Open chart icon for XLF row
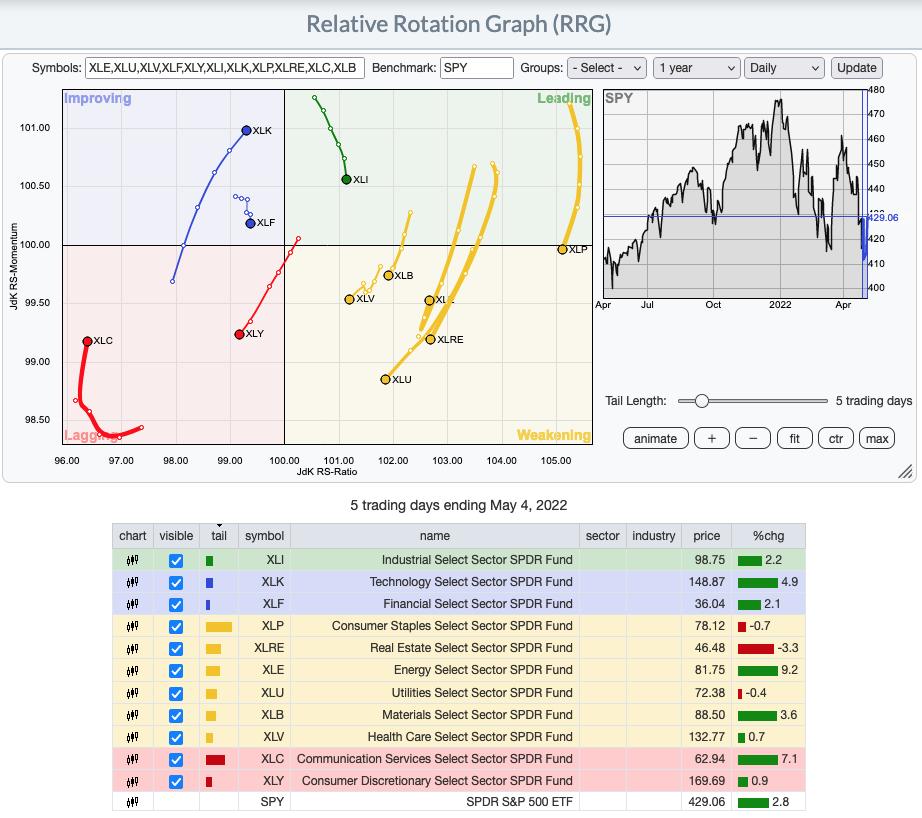 (132, 604)
